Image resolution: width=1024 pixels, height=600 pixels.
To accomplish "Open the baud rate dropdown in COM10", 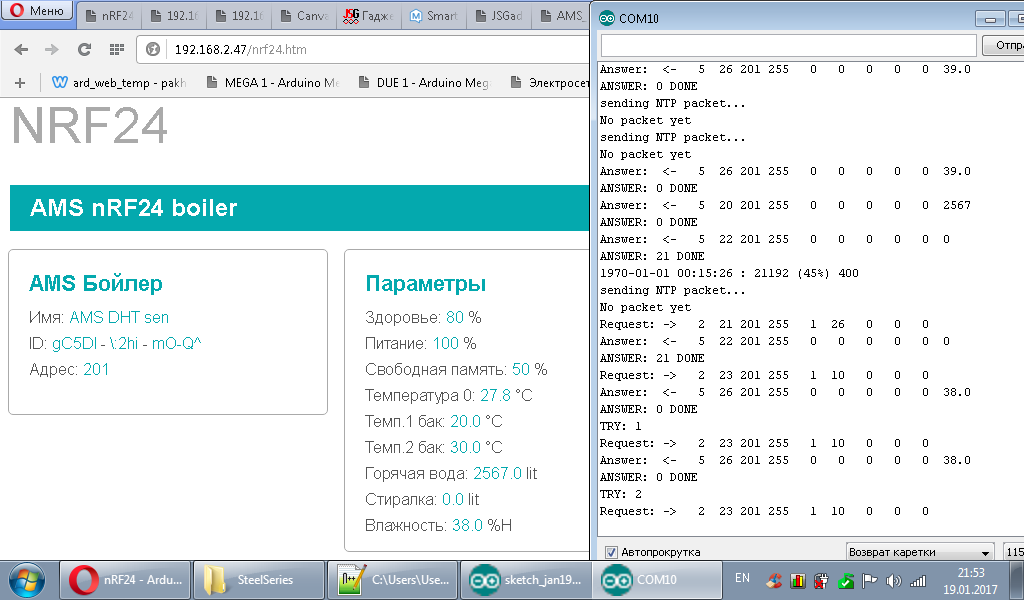I will (1013, 552).
